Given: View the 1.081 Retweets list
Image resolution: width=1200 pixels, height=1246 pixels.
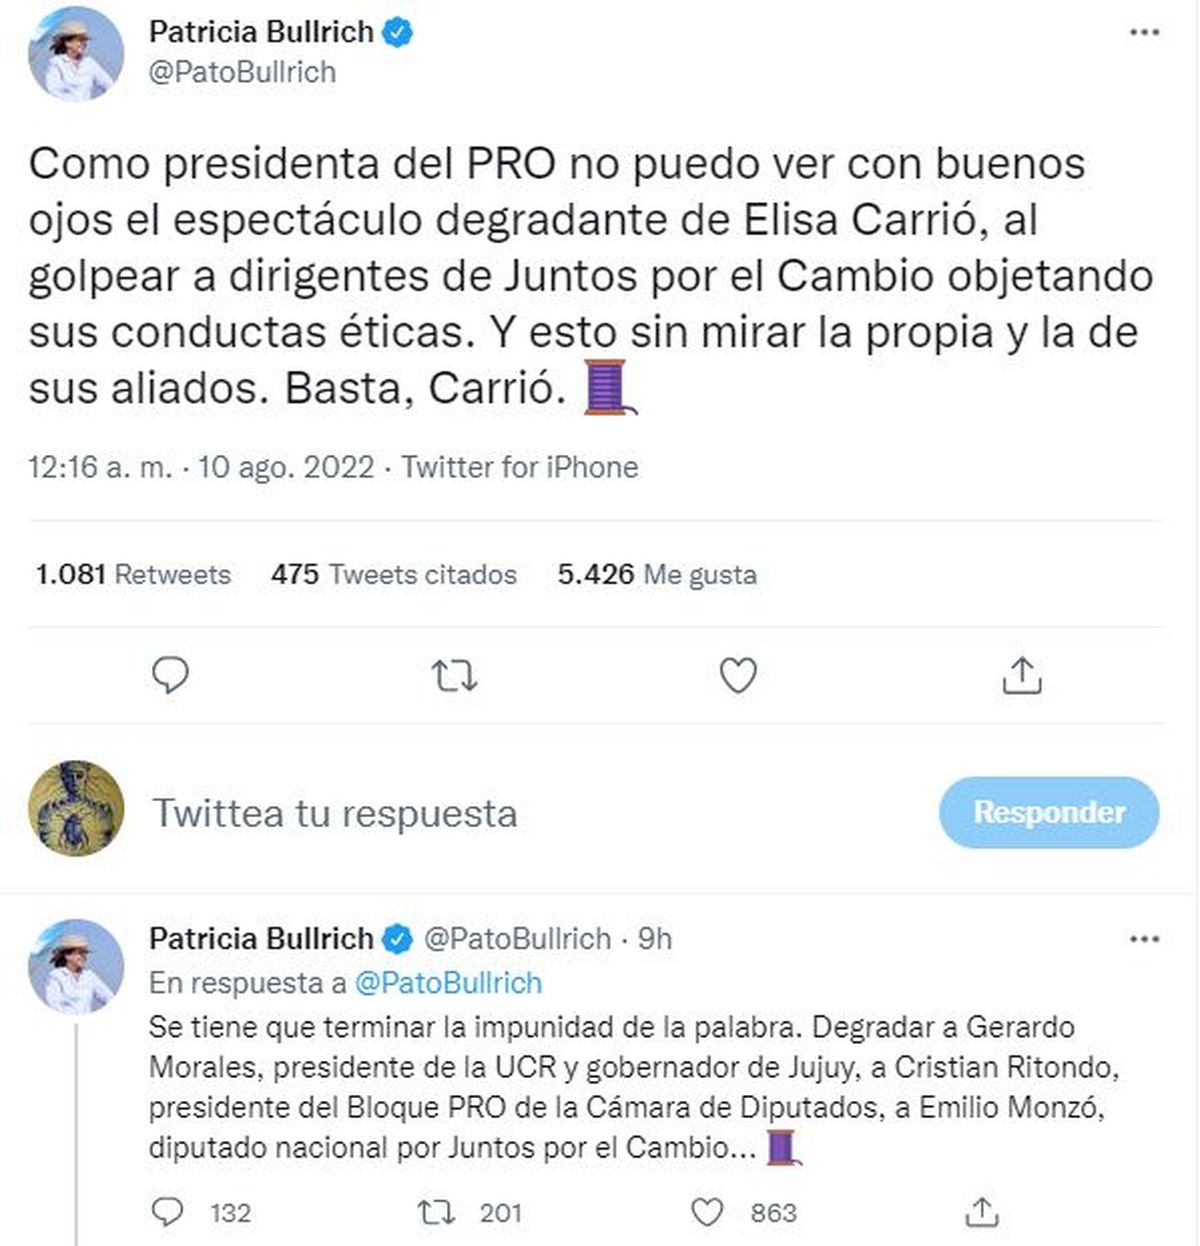Looking at the screenshot, I should [133, 575].
